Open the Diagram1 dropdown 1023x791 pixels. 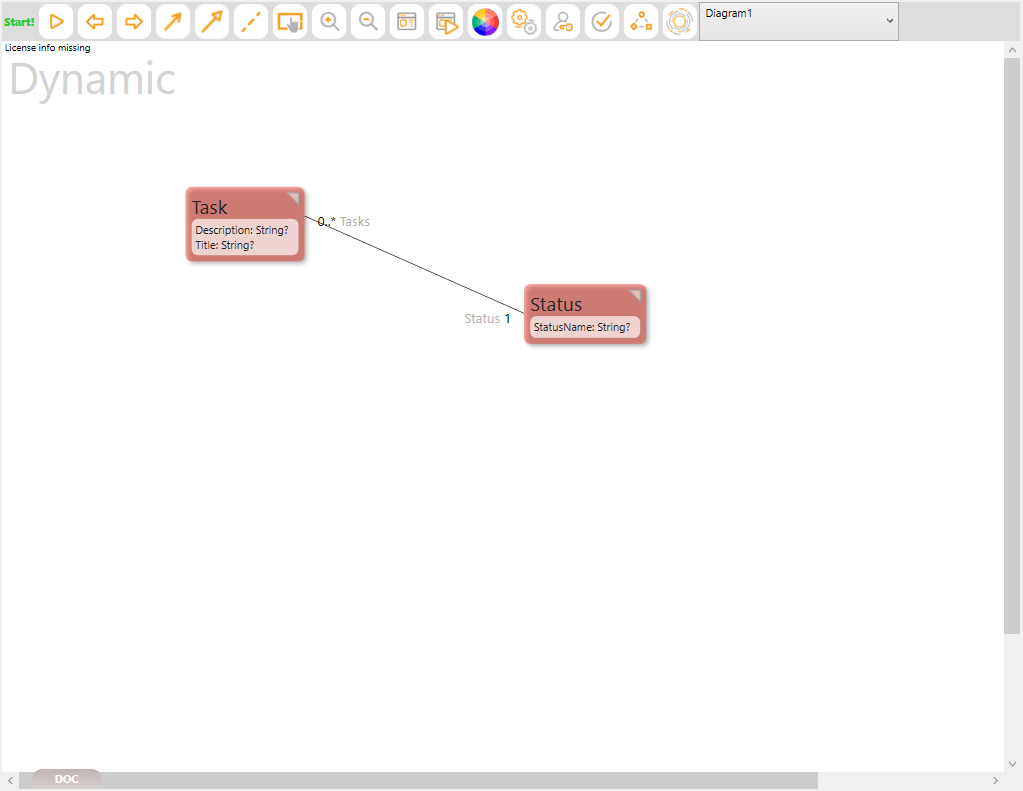coord(799,21)
